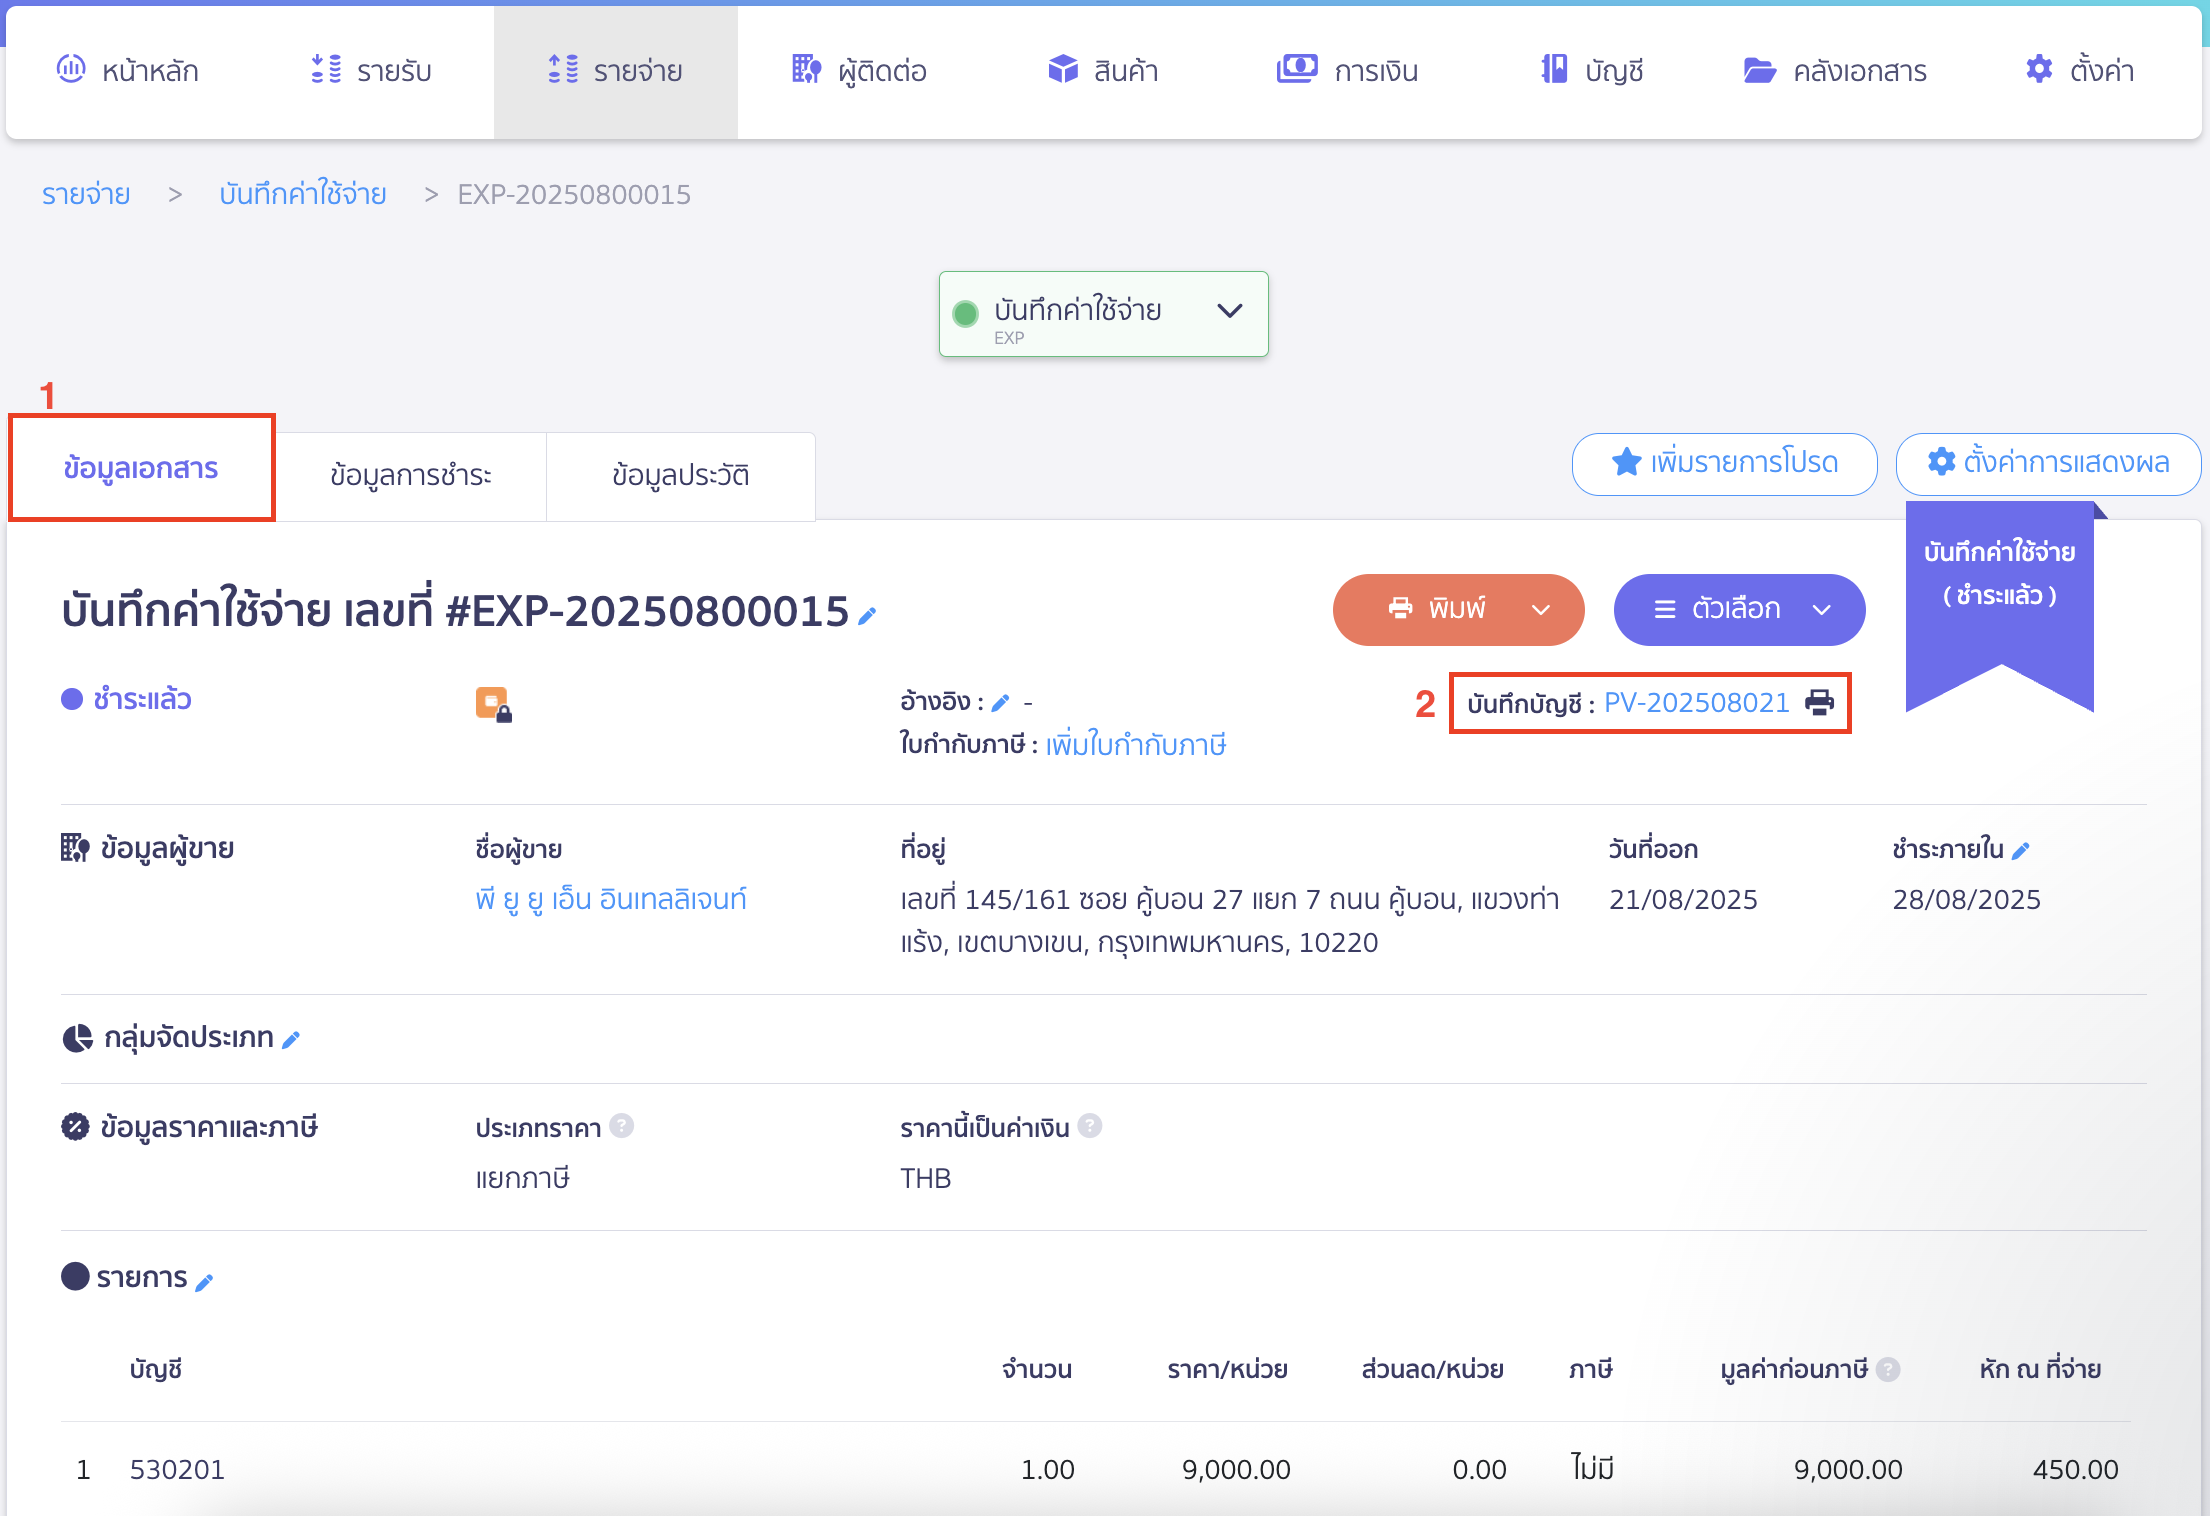Click the หน้าหลัก dashboard chart icon
The height and width of the screenshot is (1516, 2210).
point(71,69)
